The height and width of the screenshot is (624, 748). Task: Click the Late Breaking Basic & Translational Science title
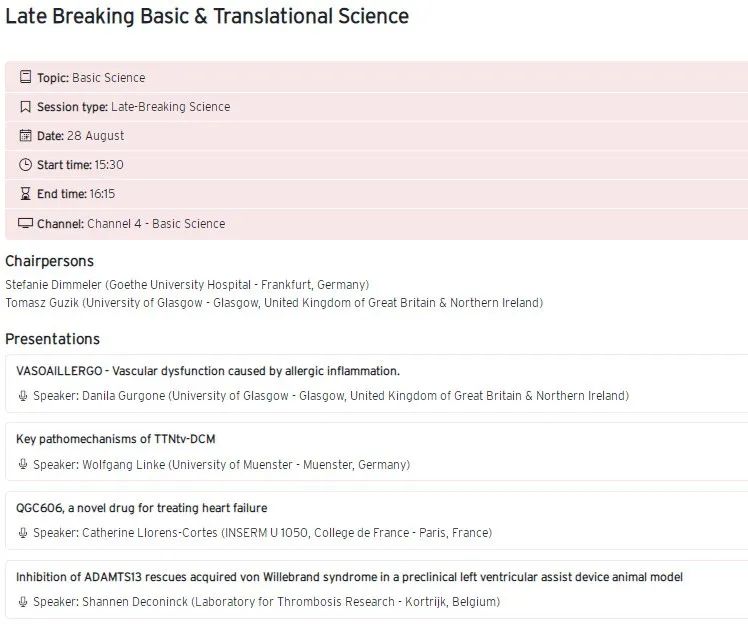(x=207, y=17)
